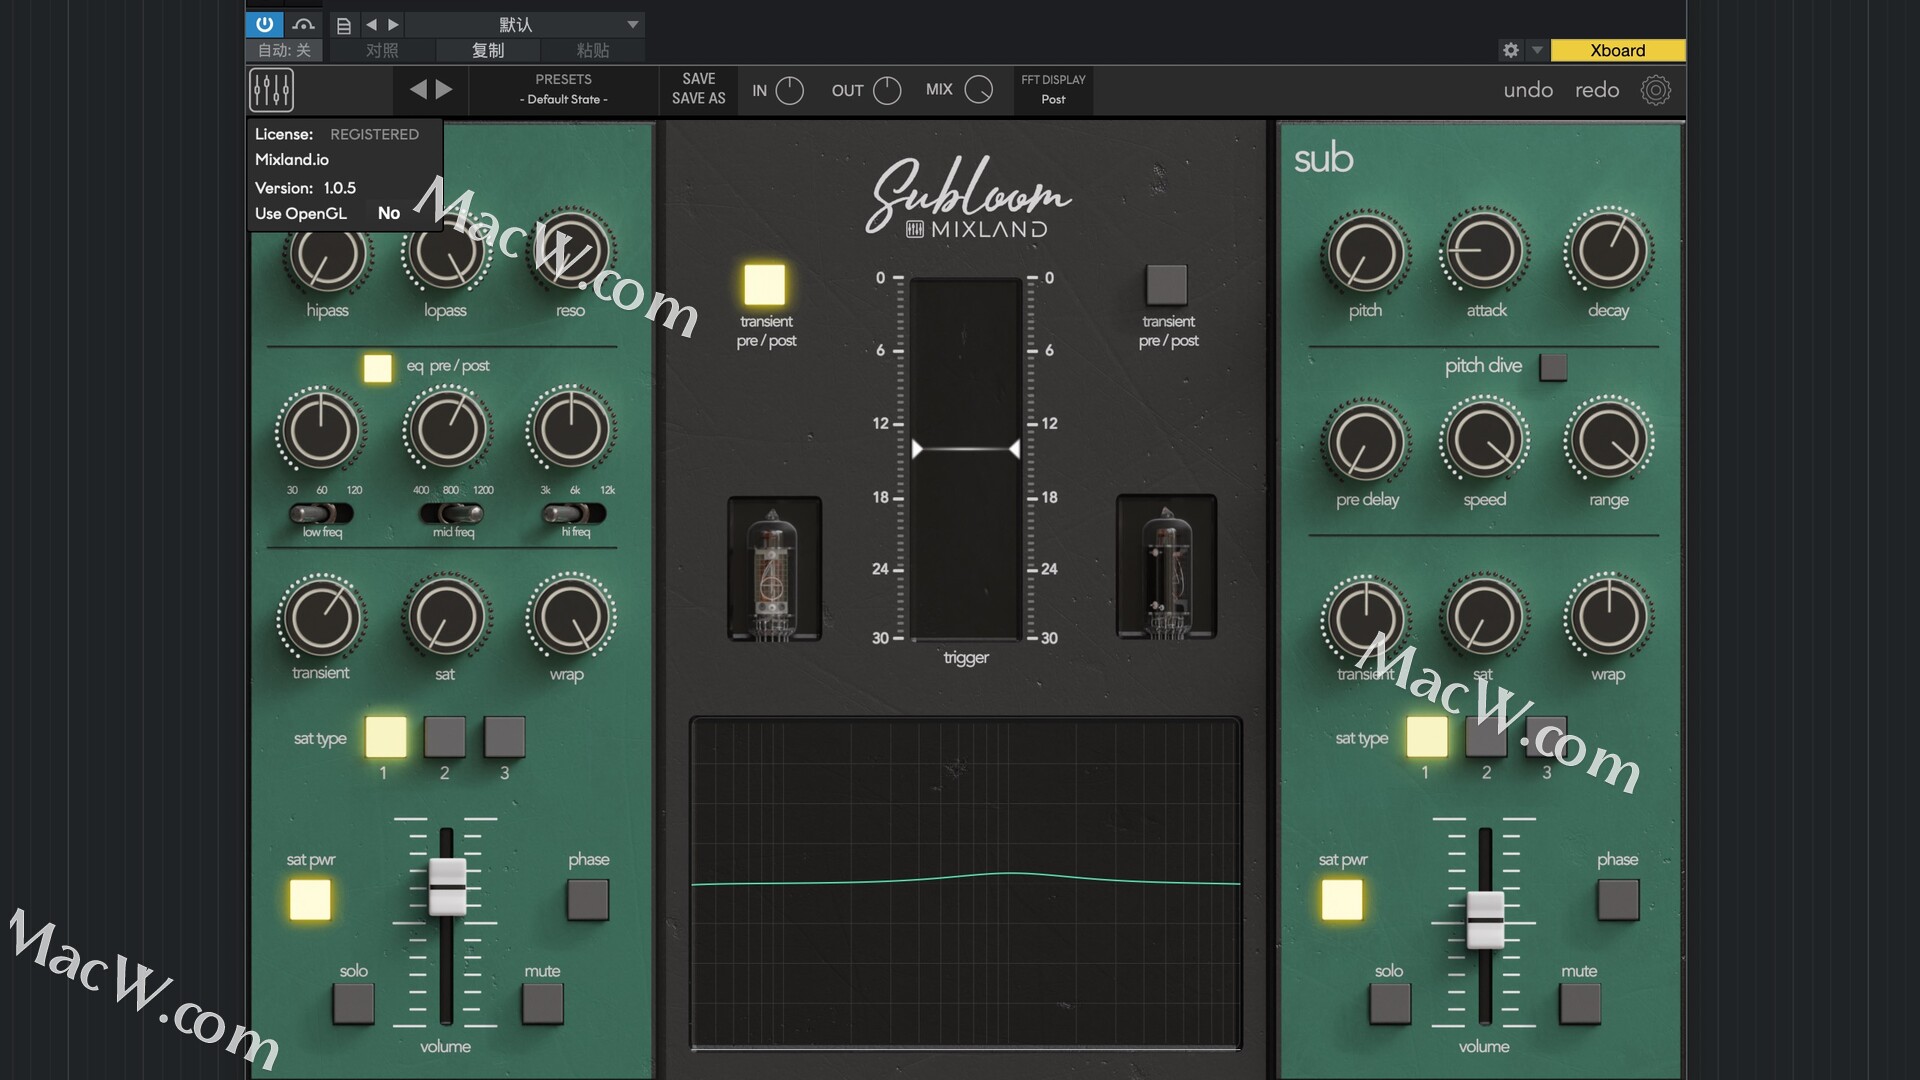The height and width of the screenshot is (1080, 1920).
Task: Click the trigger threshold slider handle
Action: 966,449
